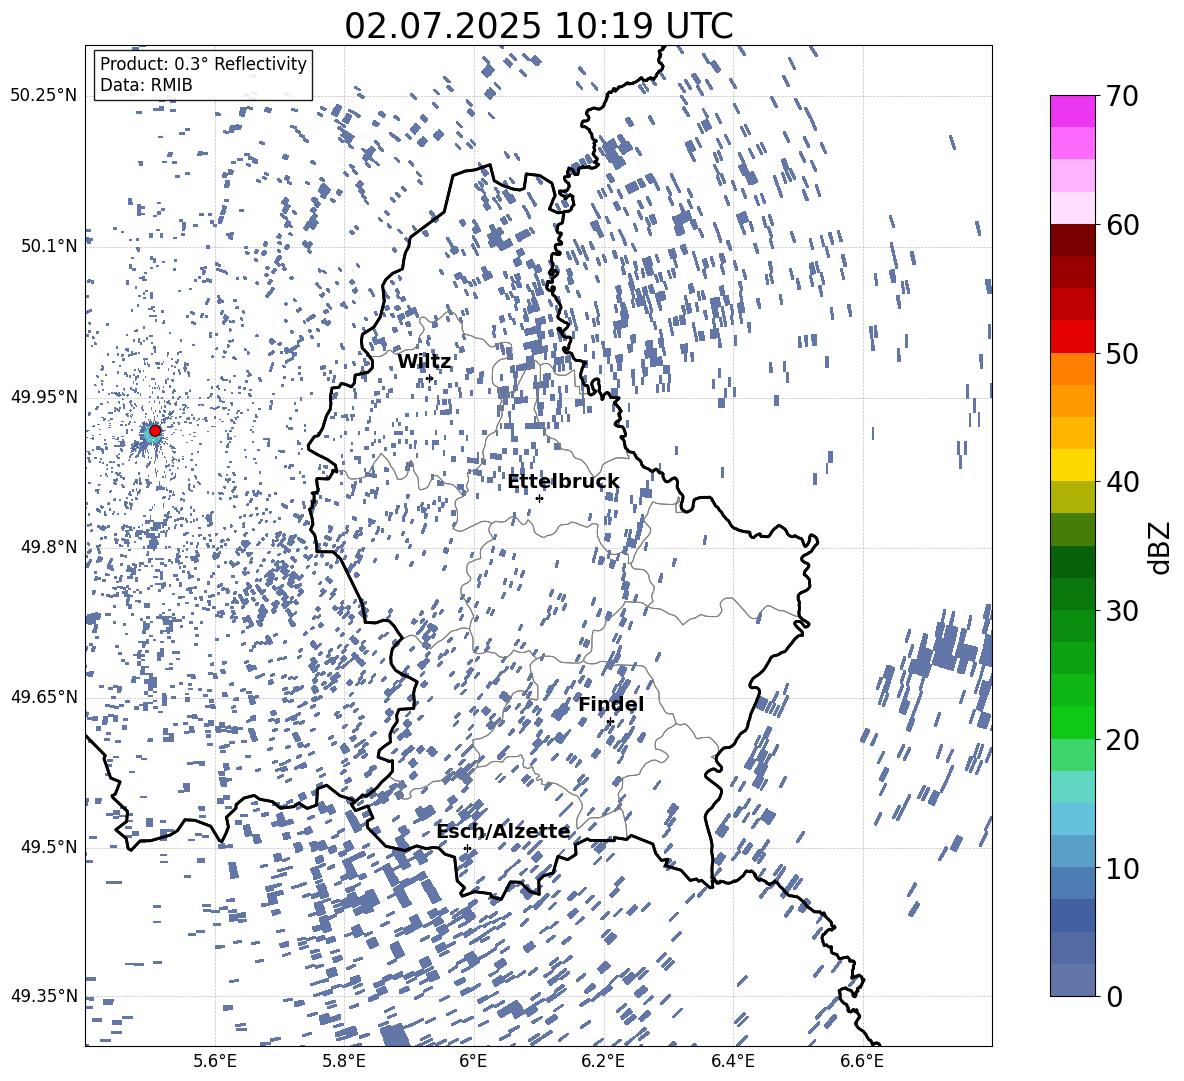Click the colorbar tick label 40
The height and width of the screenshot is (1081, 1184).
point(1121,482)
